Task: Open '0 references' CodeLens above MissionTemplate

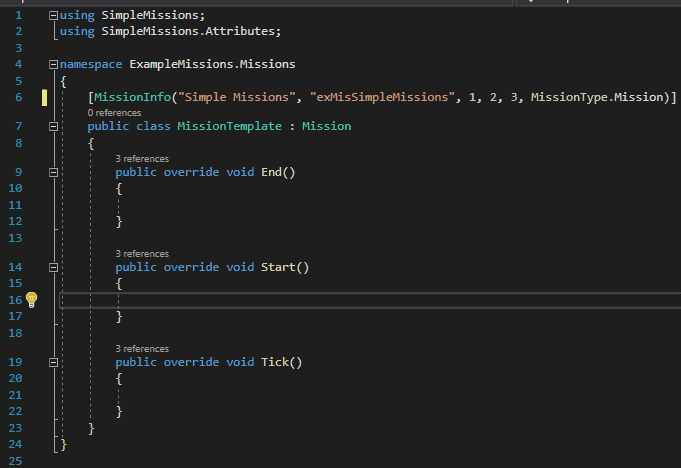Action: (x=114, y=113)
